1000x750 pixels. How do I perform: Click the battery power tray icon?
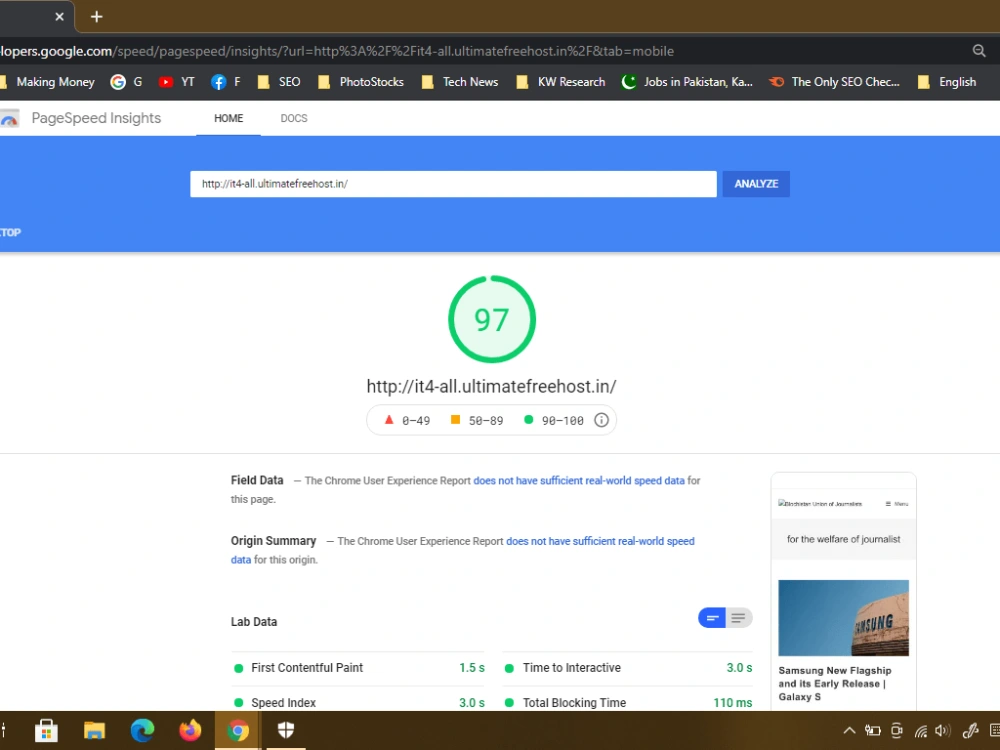(x=872, y=731)
